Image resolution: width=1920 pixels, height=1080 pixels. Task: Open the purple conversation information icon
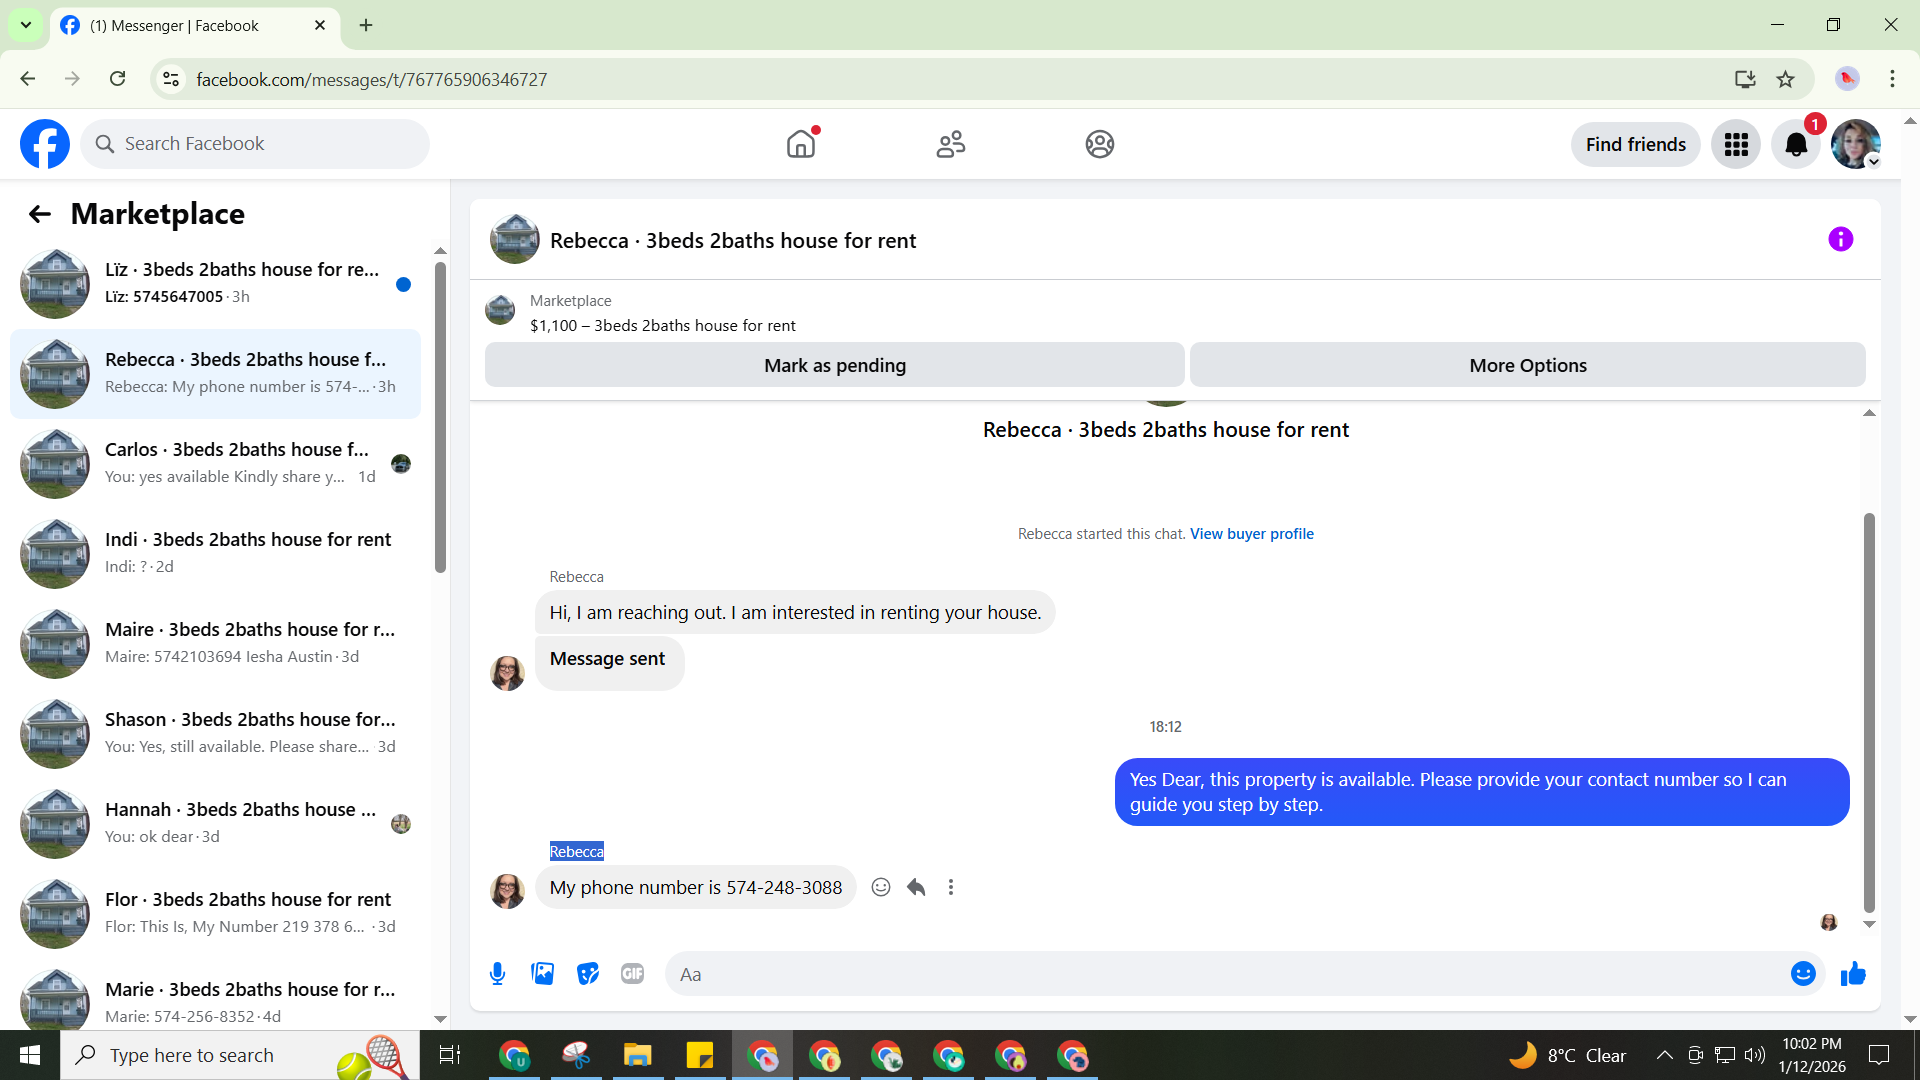[x=1840, y=239]
